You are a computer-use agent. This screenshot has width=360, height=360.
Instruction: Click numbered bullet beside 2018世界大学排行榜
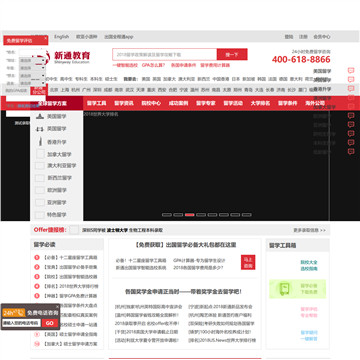click(37, 286)
